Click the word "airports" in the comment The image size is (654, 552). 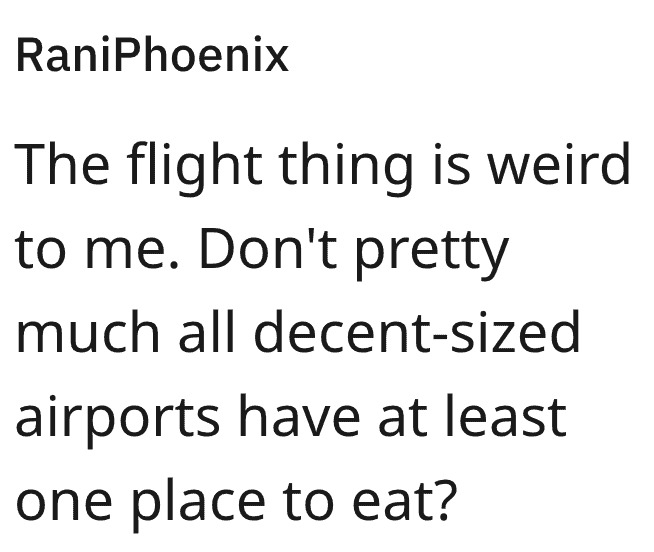119,417
